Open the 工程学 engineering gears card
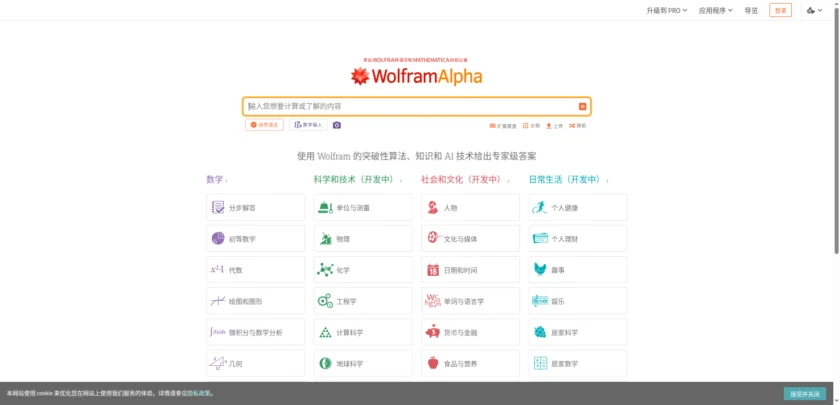This screenshot has height=405, width=840. (x=363, y=301)
